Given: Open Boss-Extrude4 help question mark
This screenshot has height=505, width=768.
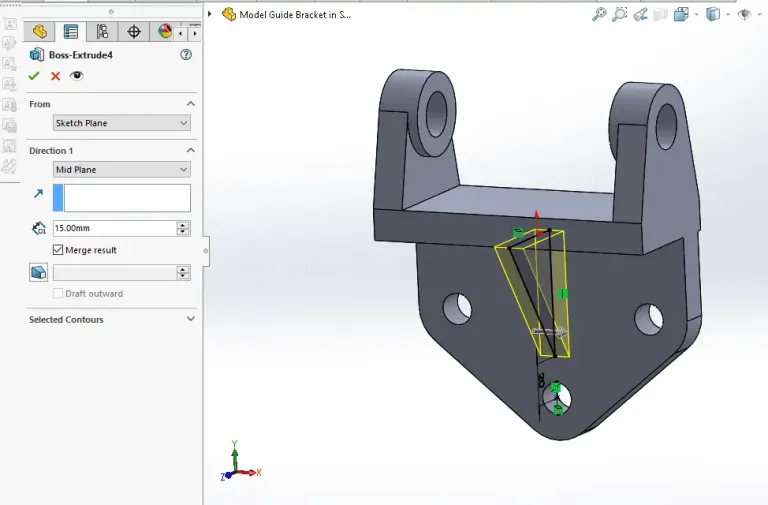Looking at the screenshot, I should coord(185,55).
